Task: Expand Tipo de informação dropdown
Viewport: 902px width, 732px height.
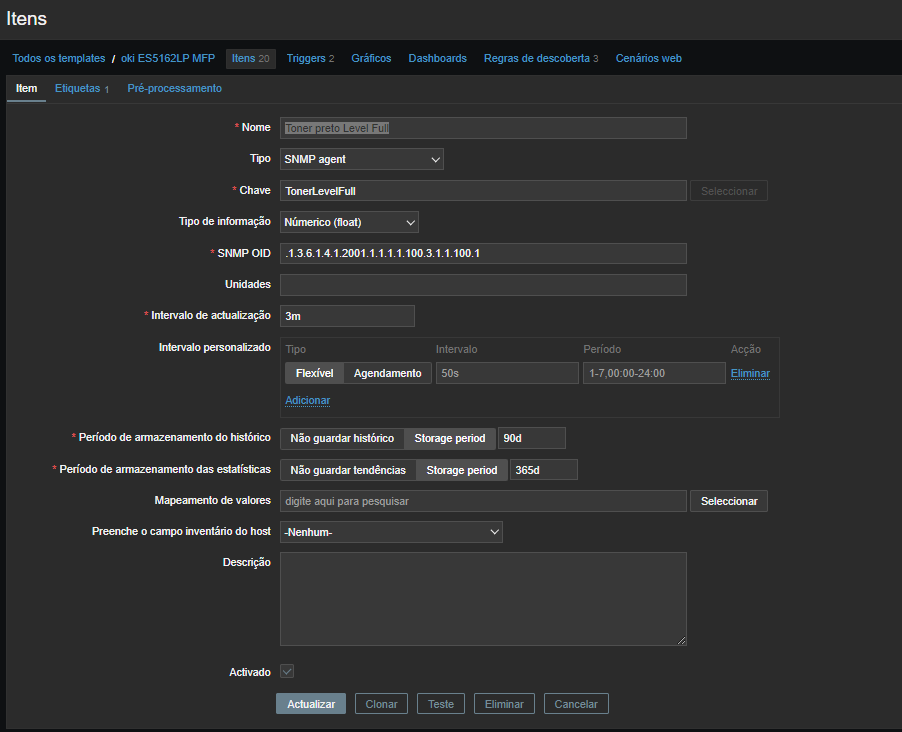Action: pyautogui.click(x=349, y=222)
